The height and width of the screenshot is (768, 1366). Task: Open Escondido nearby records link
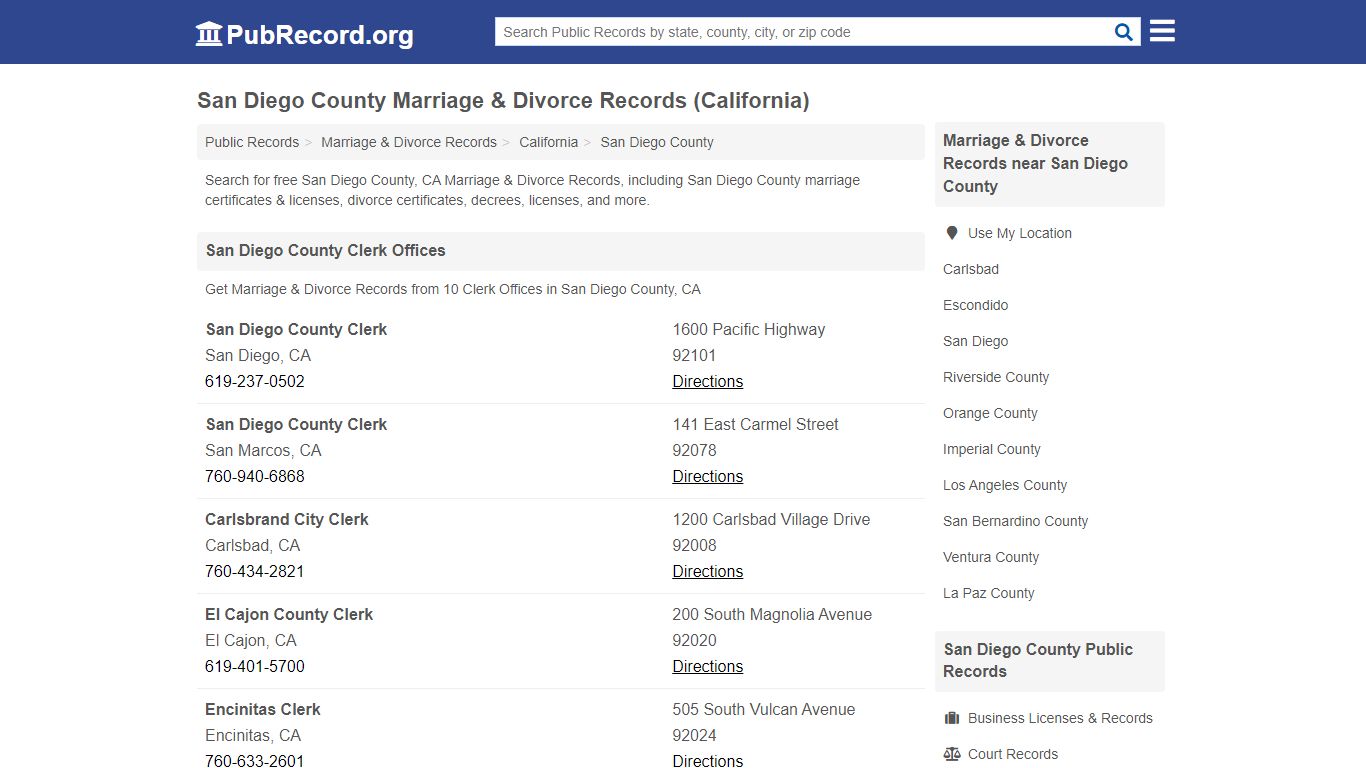point(976,305)
